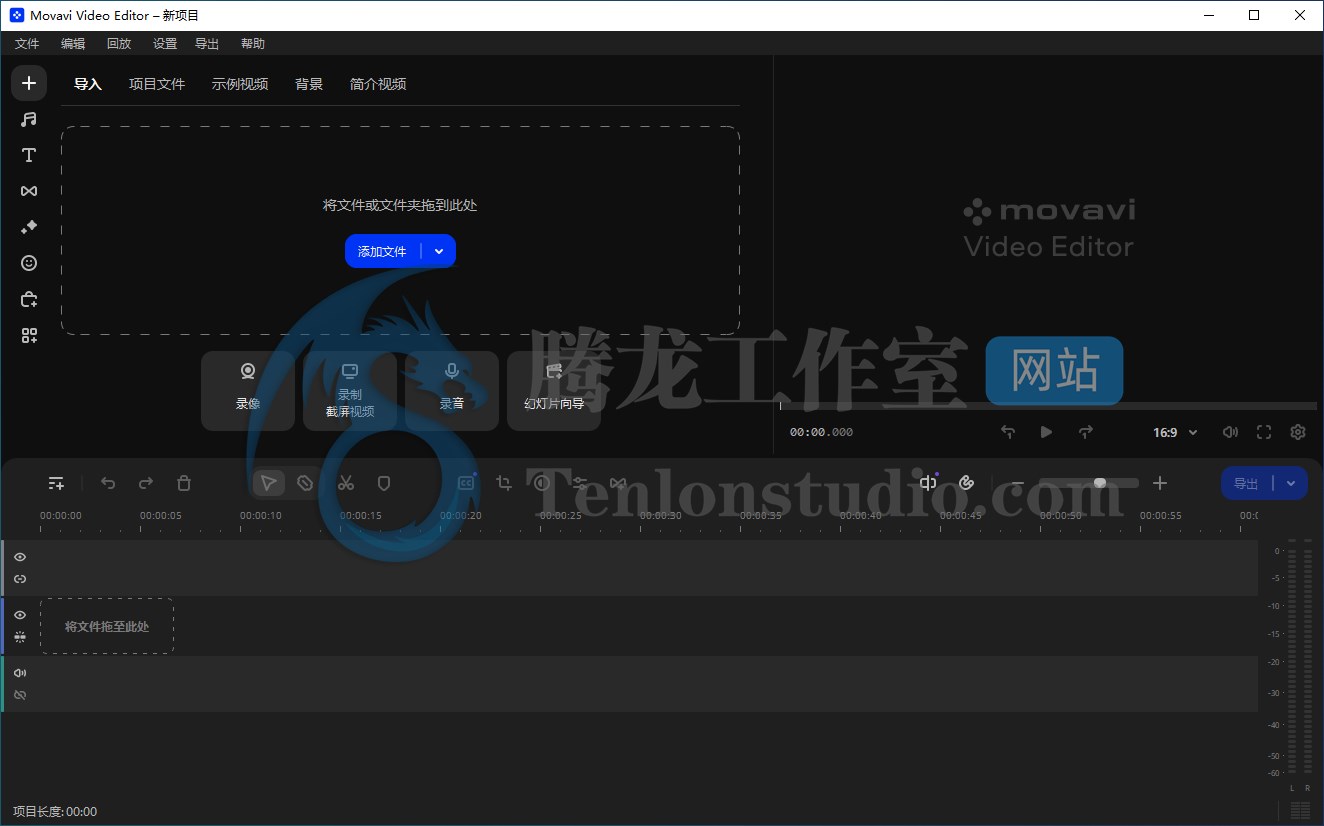Open the 编辑 menu
Viewport: 1324px width, 826px height.
point(73,44)
